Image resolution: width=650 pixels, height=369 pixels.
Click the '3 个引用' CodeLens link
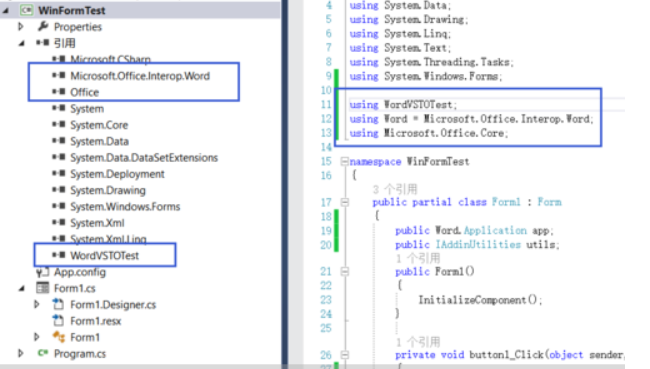[x=395, y=189]
